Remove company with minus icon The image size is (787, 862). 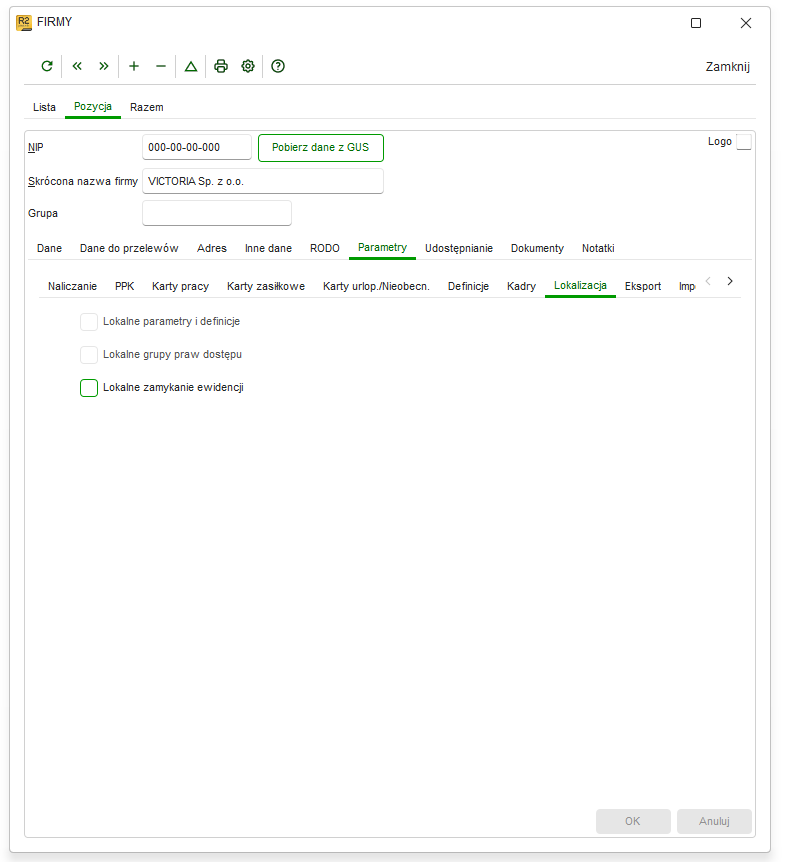pyautogui.click(x=160, y=66)
